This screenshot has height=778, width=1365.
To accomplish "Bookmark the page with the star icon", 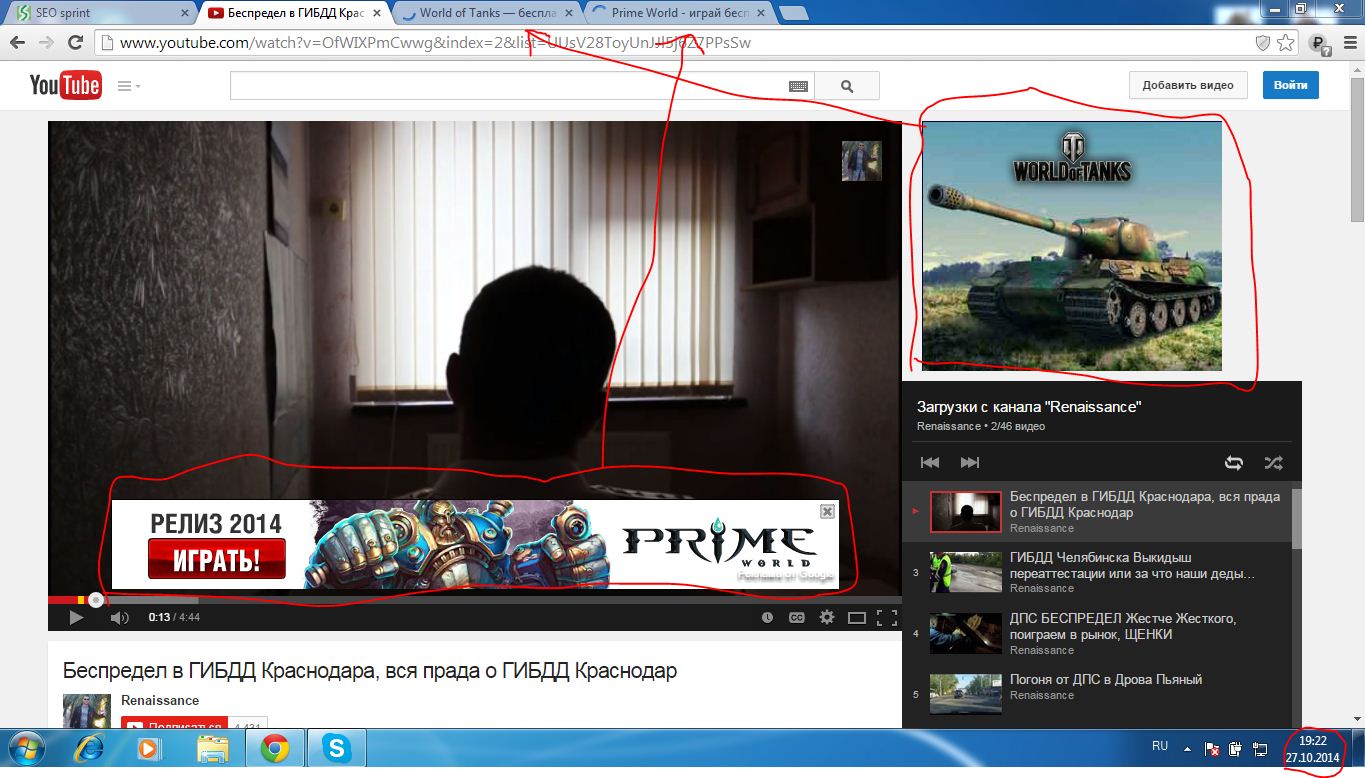I will (x=1286, y=43).
